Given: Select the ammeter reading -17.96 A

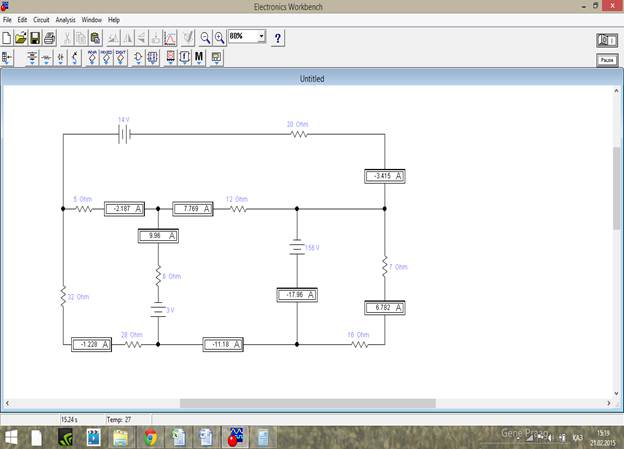Looking at the screenshot, I should pos(297,295).
